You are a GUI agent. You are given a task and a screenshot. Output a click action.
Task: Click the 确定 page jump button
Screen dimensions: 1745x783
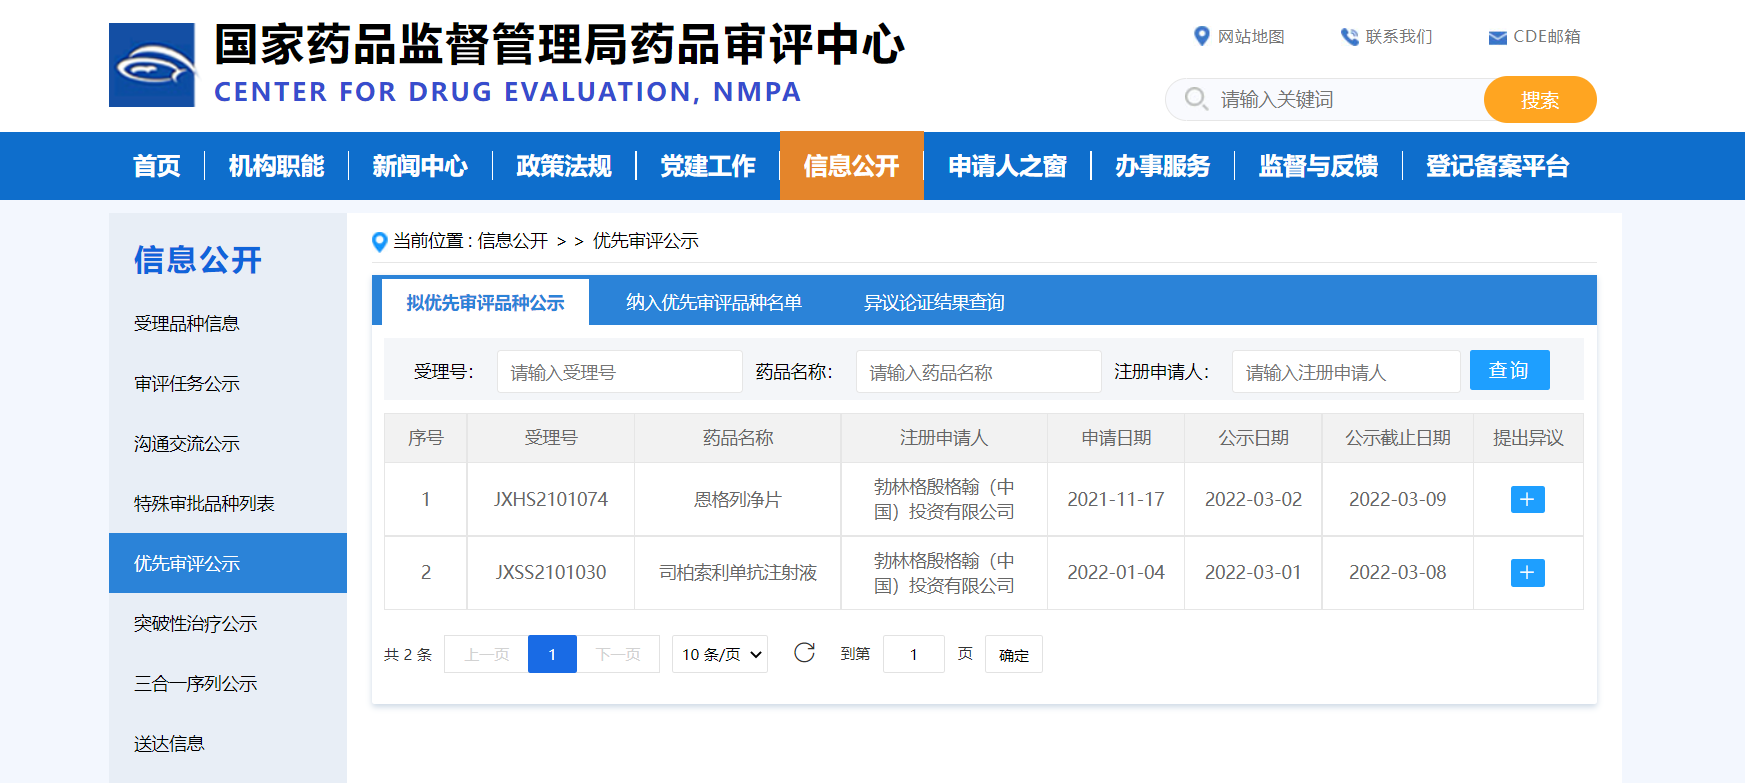pyautogui.click(x=1014, y=654)
